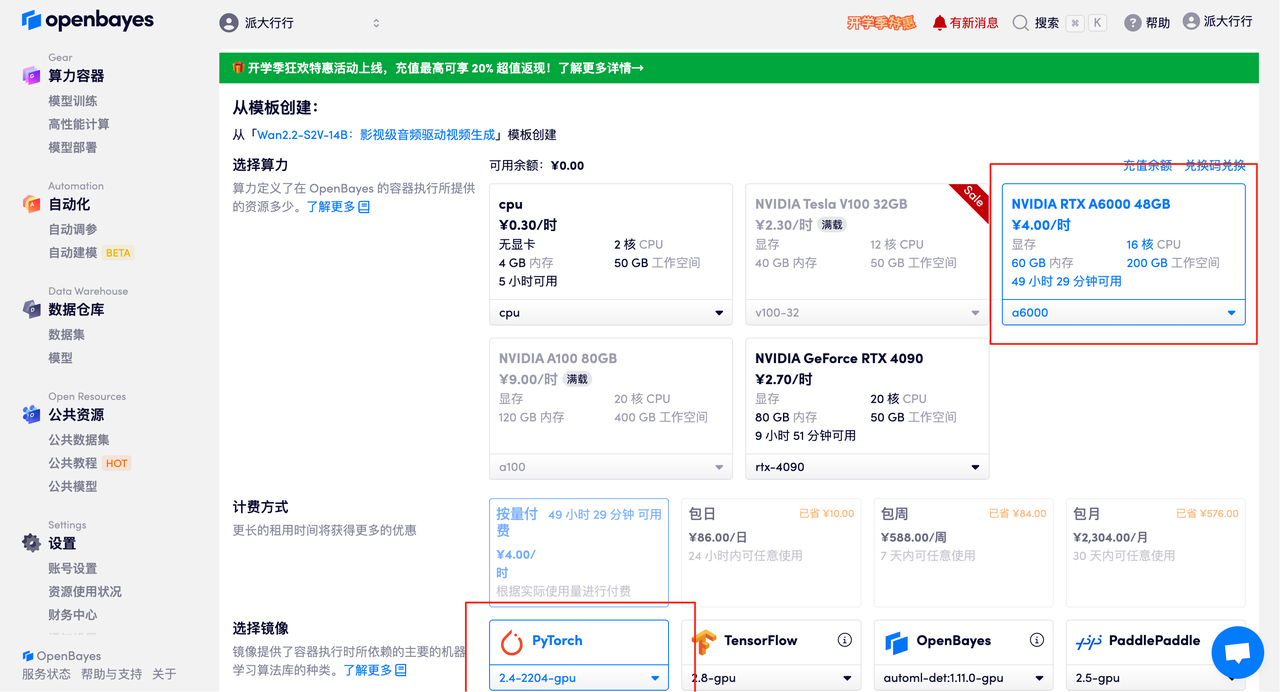The image size is (1280, 692).
Task: Click the TensorFlow info icon
Action: (x=844, y=640)
